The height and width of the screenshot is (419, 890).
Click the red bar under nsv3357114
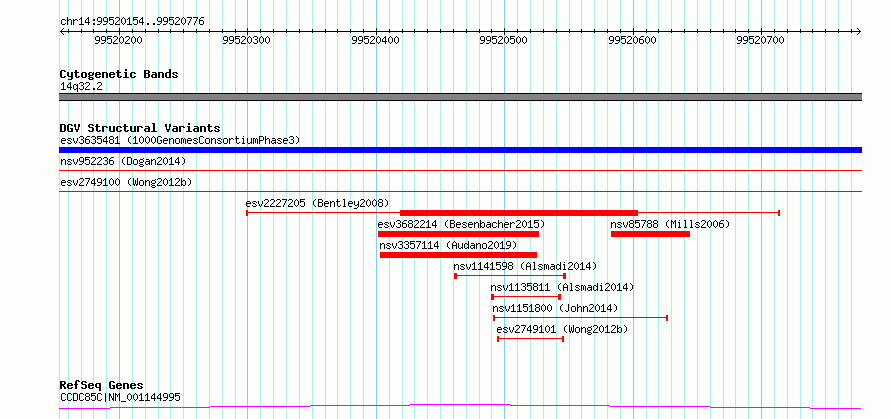458,255
